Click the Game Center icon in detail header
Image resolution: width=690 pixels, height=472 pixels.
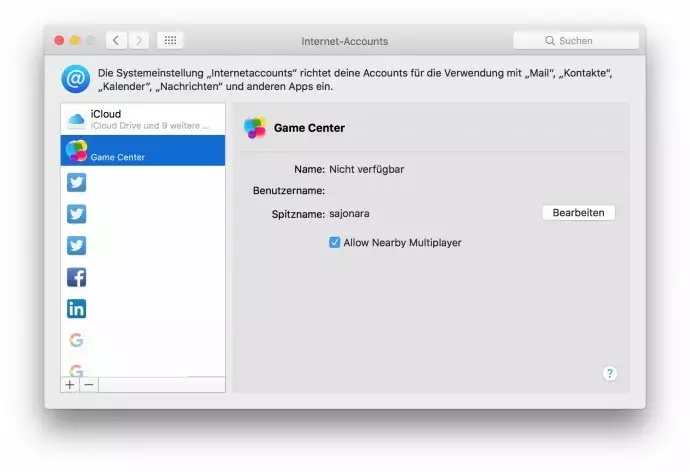256,128
